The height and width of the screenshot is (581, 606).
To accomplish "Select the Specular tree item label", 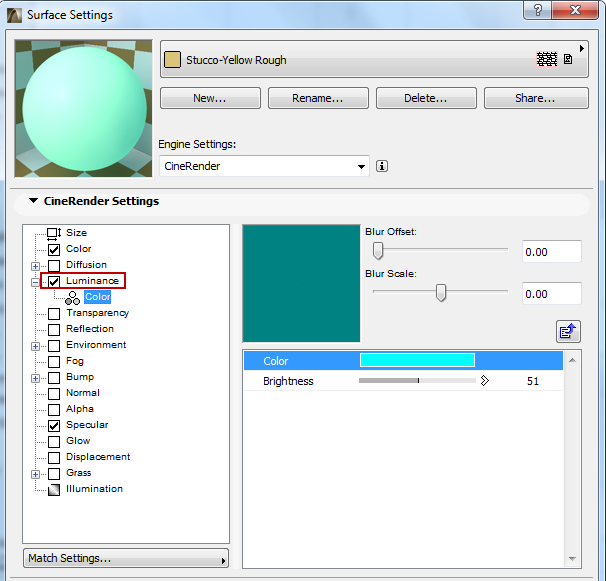I will (87, 424).
